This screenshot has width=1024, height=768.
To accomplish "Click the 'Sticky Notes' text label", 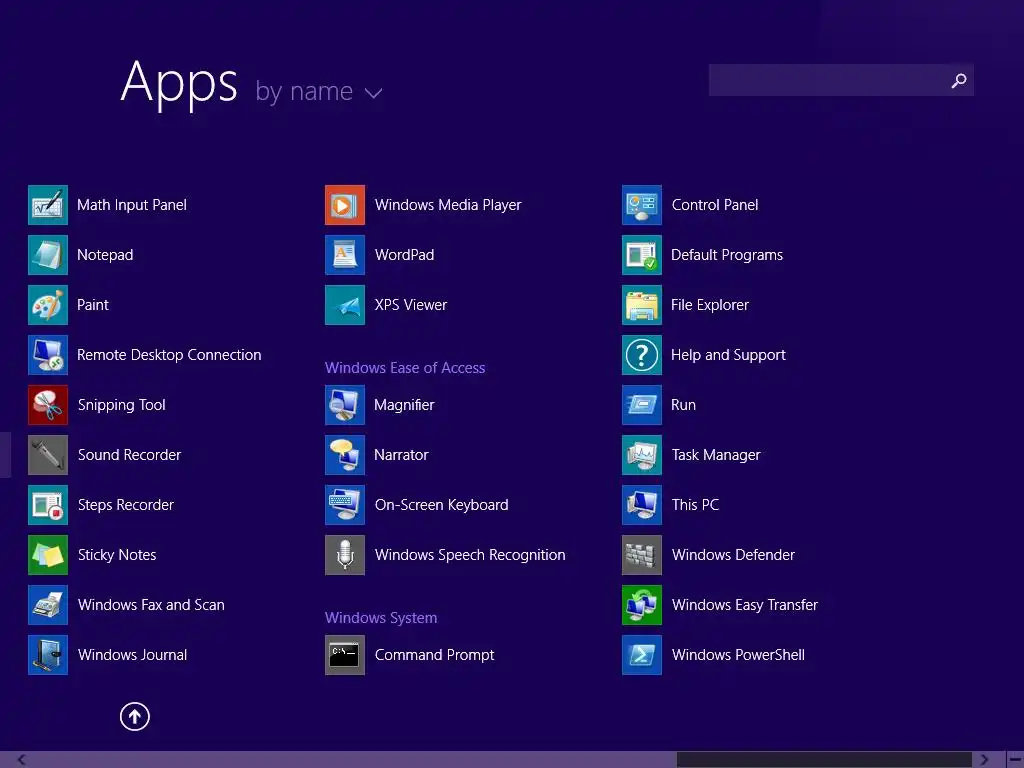I will [117, 554].
